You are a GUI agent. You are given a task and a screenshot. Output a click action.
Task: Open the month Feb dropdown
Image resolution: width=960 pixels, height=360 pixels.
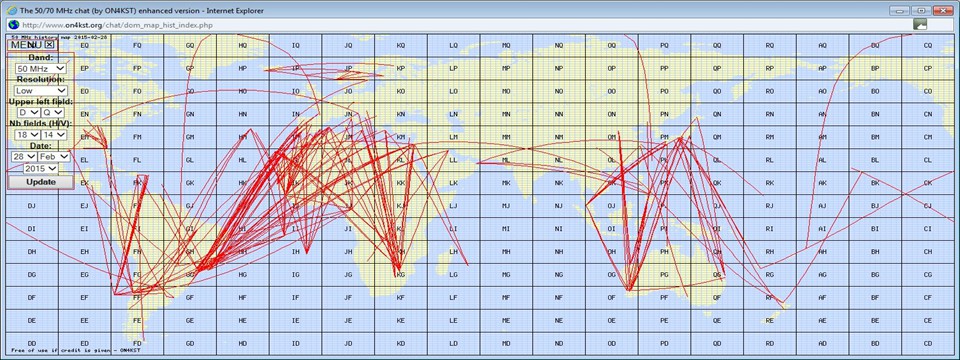[54, 157]
